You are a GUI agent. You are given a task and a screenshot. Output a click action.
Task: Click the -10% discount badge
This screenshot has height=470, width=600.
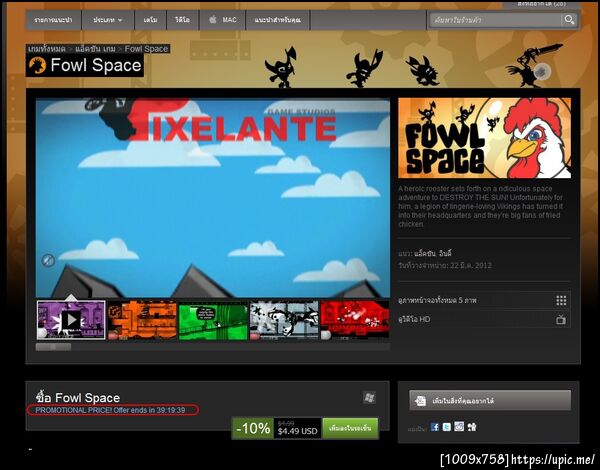click(x=253, y=428)
